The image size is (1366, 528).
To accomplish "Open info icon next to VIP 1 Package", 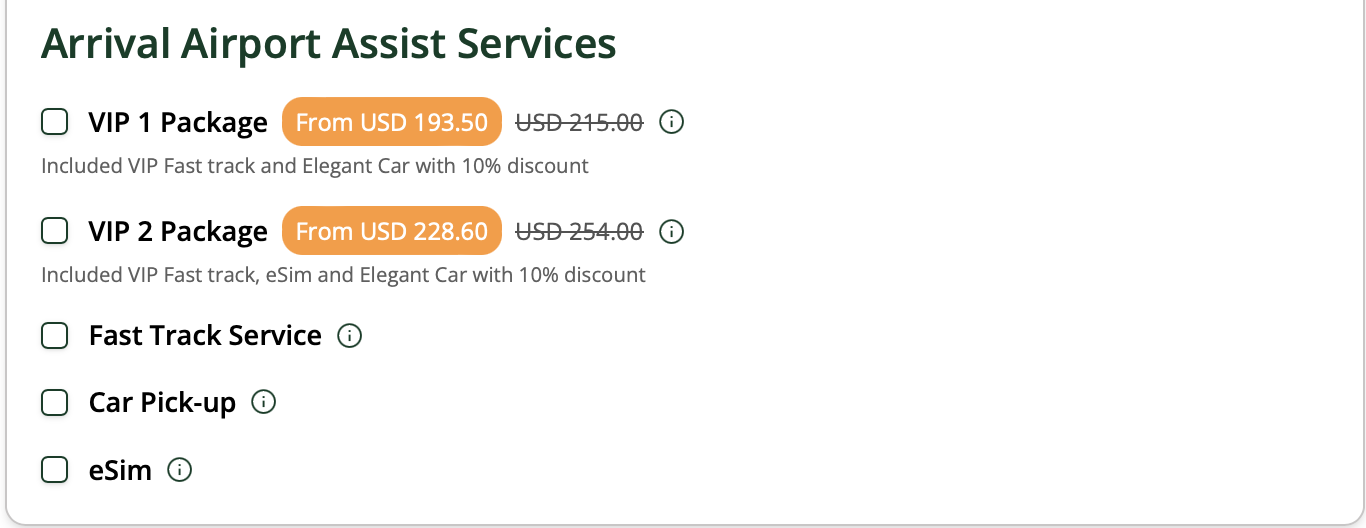I will tap(673, 123).
